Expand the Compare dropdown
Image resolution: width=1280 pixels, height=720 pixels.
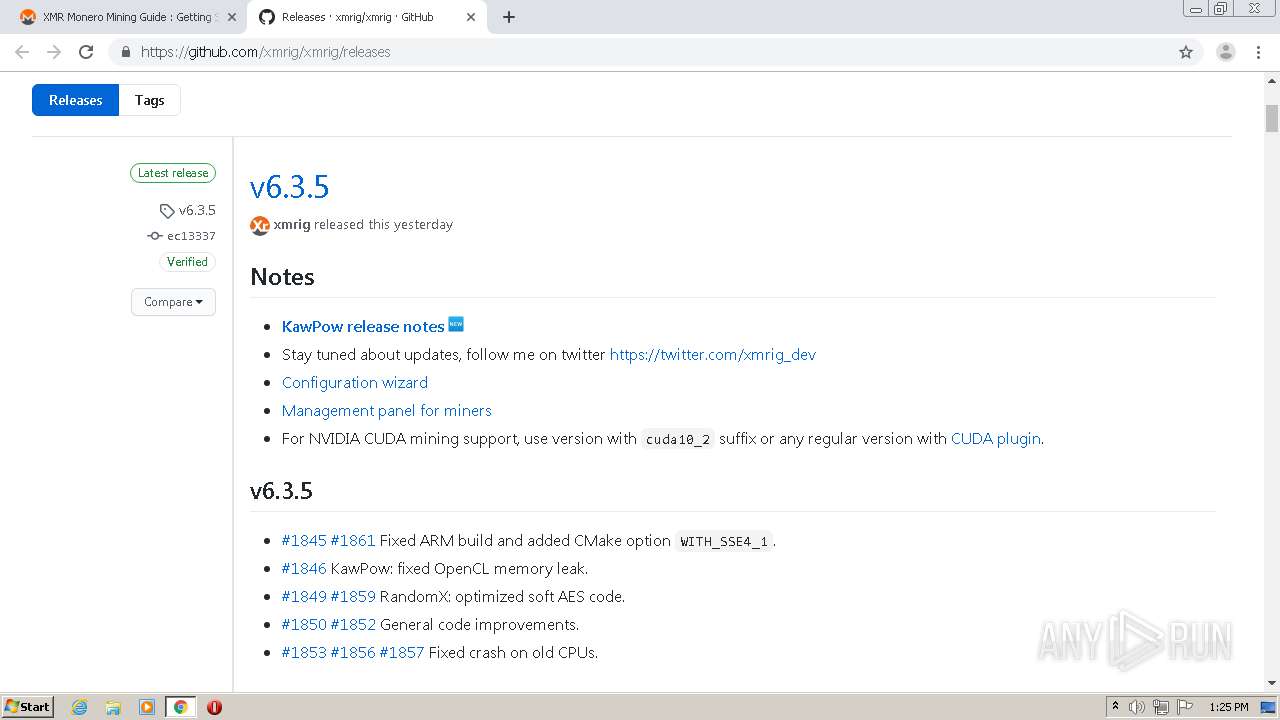pyautogui.click(x=173, y=302)
